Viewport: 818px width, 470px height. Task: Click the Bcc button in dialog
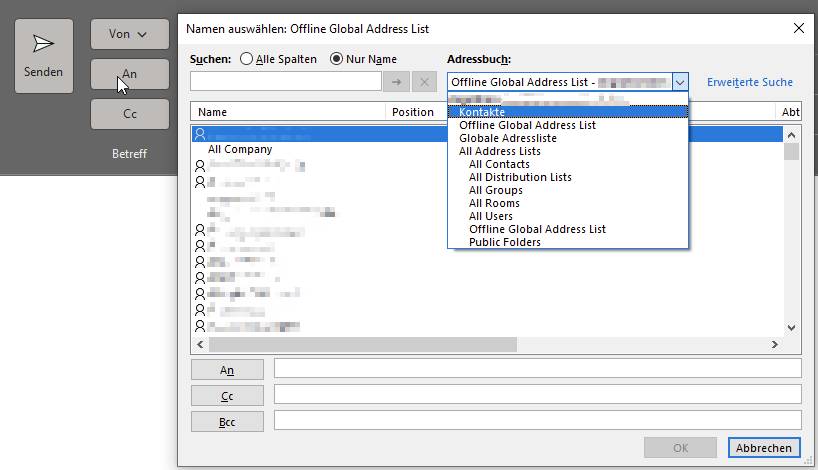227,420
